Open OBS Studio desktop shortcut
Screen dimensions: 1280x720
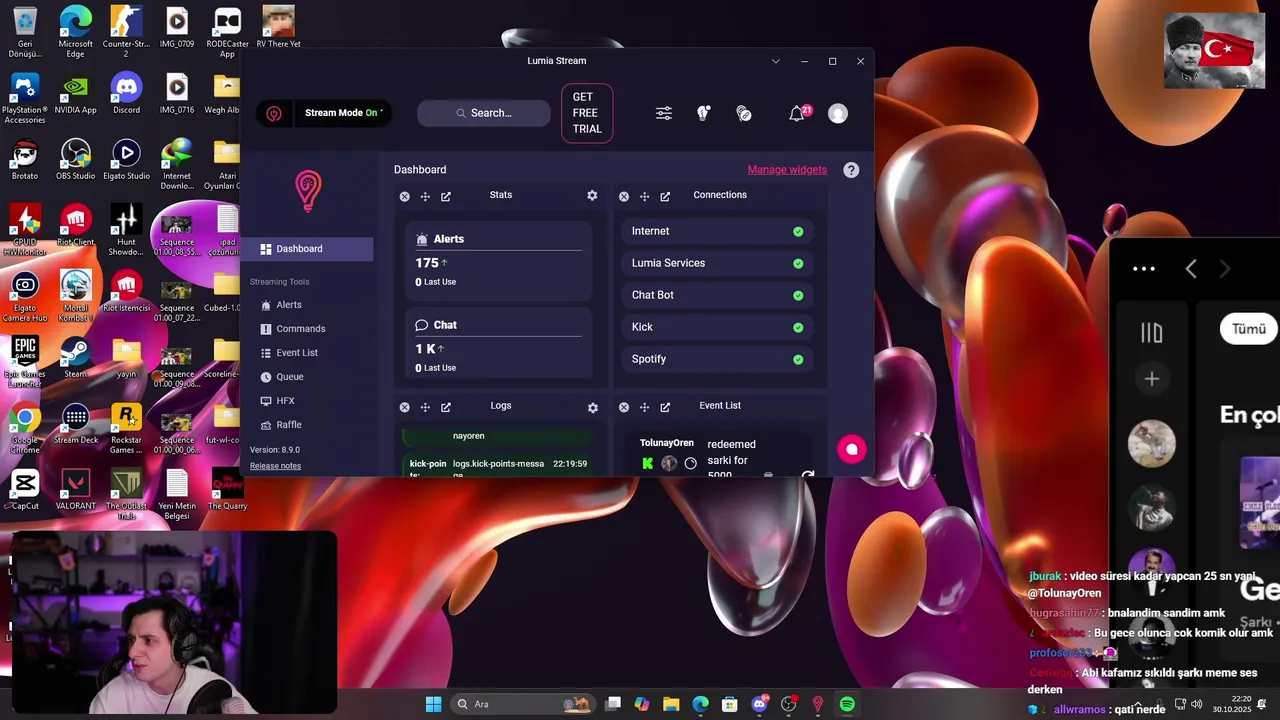click(75, 160)
